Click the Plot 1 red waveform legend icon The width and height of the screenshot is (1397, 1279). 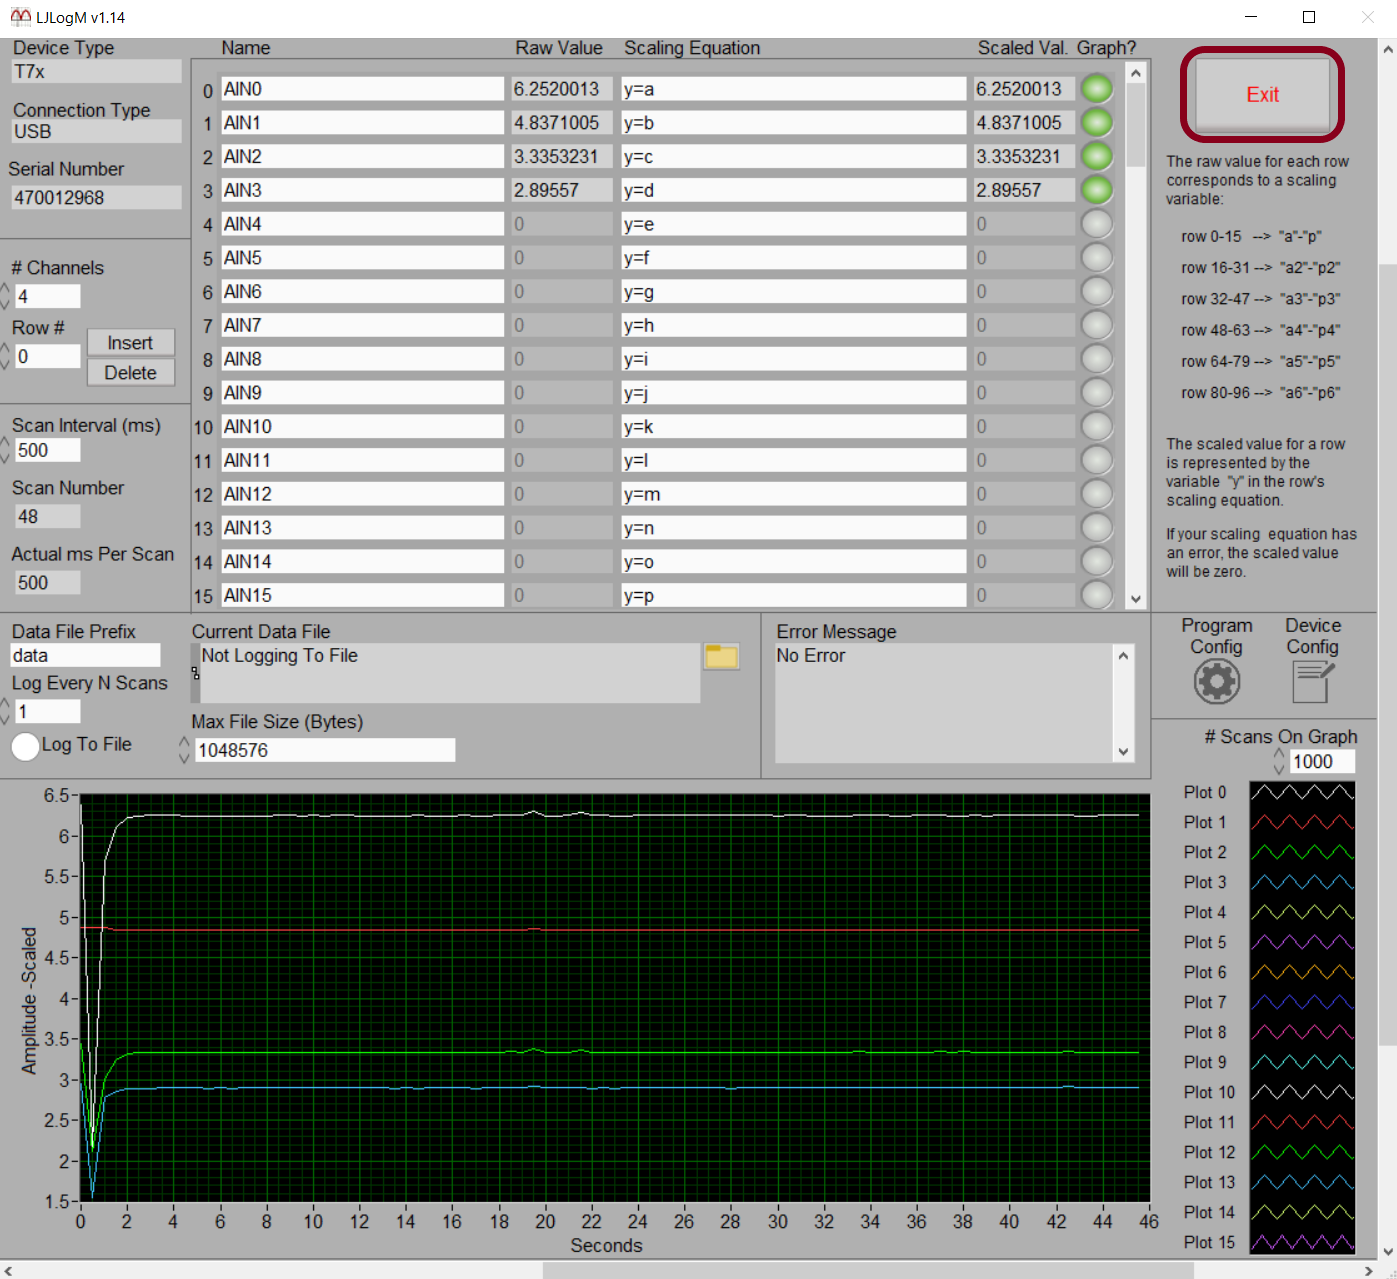(1302, 822)
